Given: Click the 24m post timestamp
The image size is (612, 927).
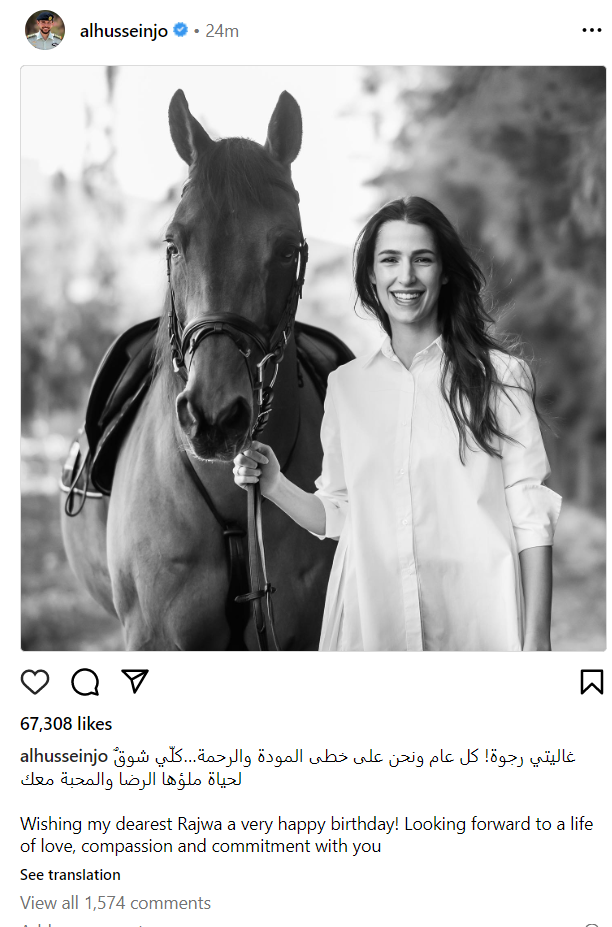Looking at the screenshot, I should 222,31.
